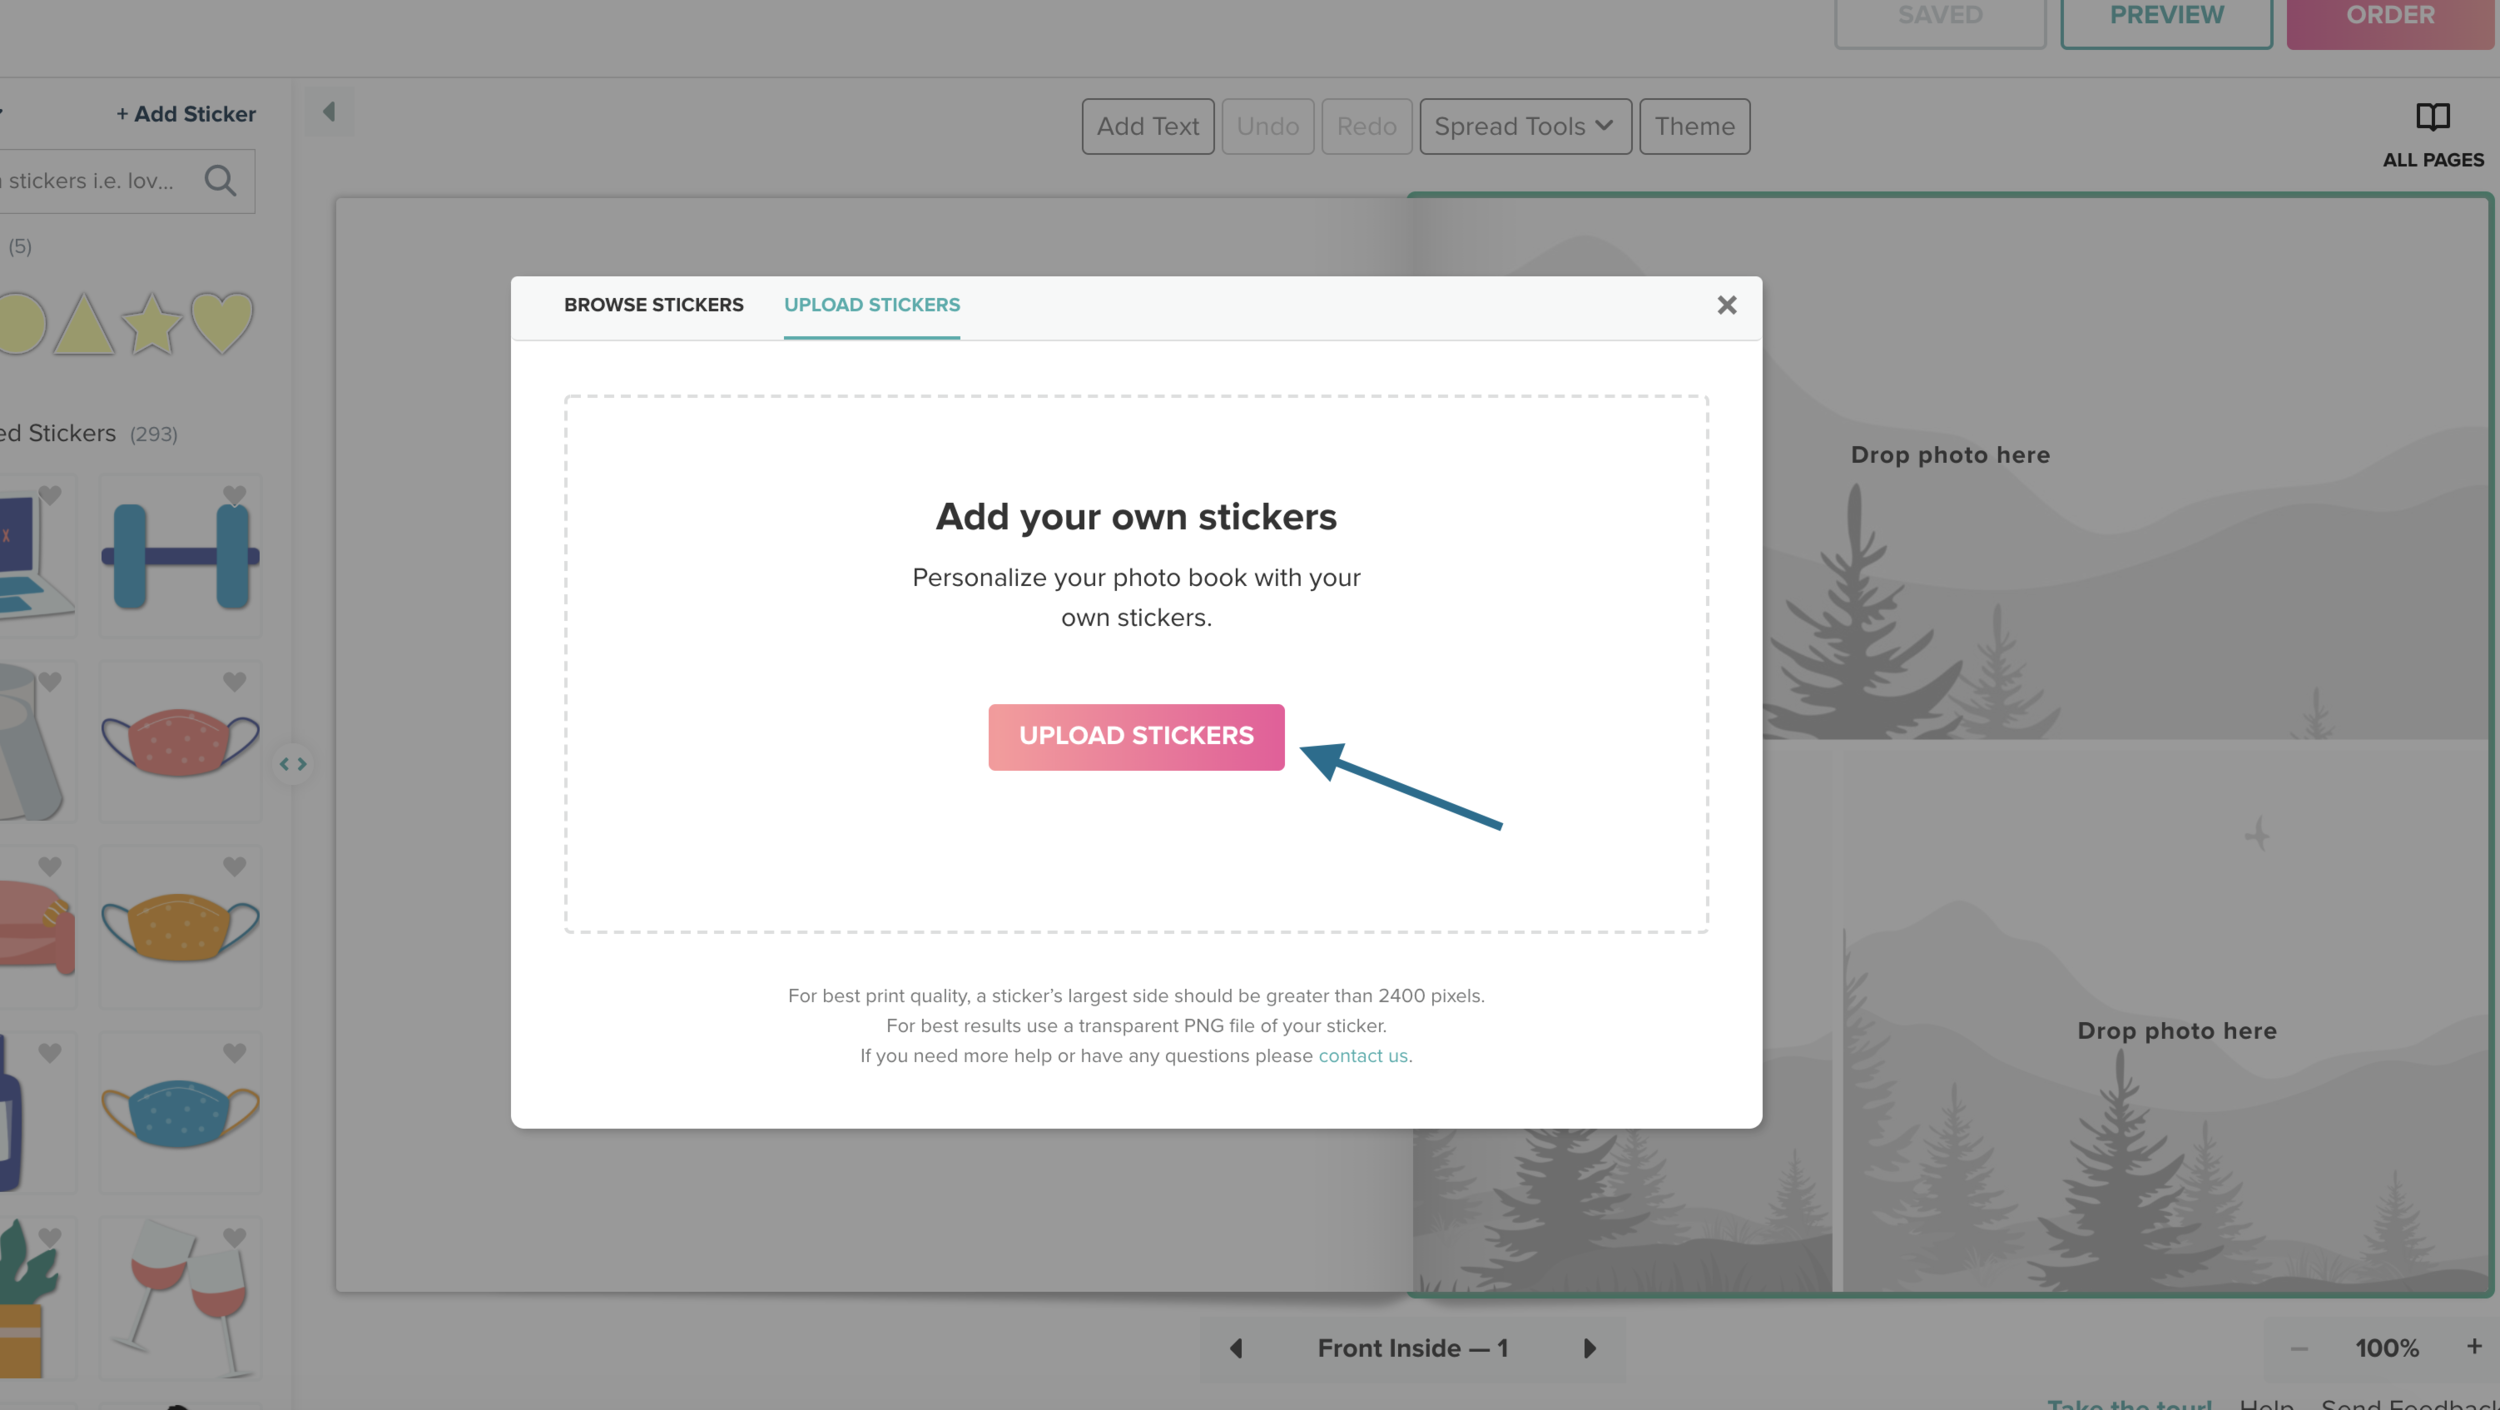Select the Upload Stickers tab

pyautogui.click(x=871, y=305)
